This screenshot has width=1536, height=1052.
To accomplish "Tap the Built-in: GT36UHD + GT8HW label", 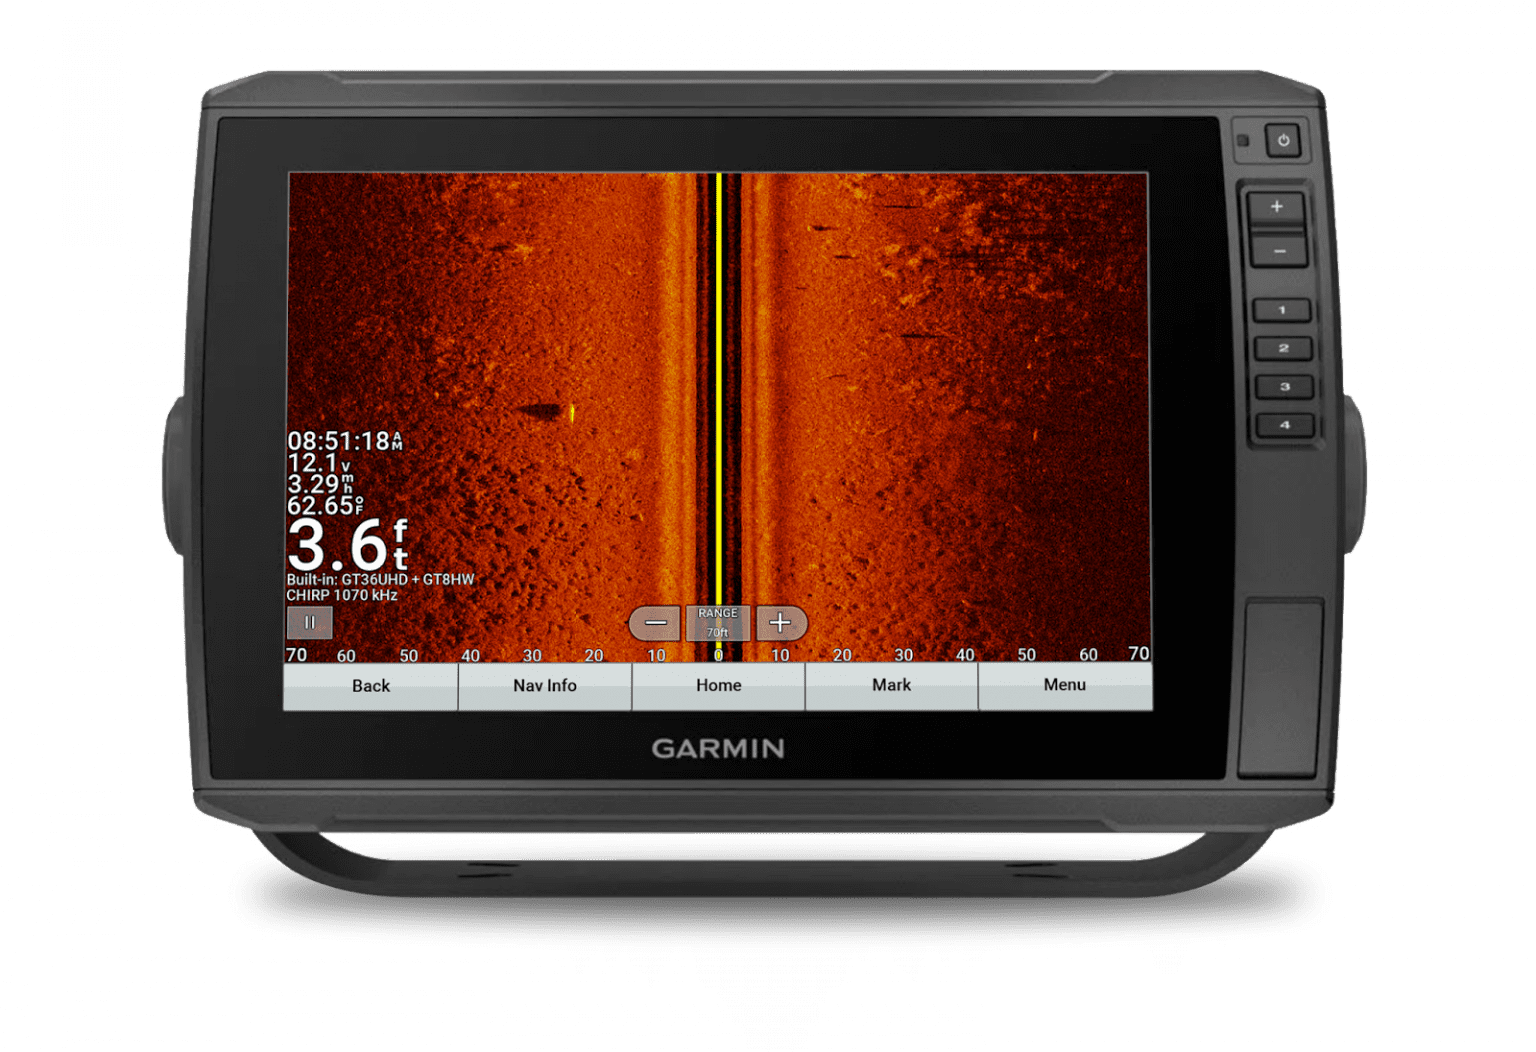I will pos(380,580).
